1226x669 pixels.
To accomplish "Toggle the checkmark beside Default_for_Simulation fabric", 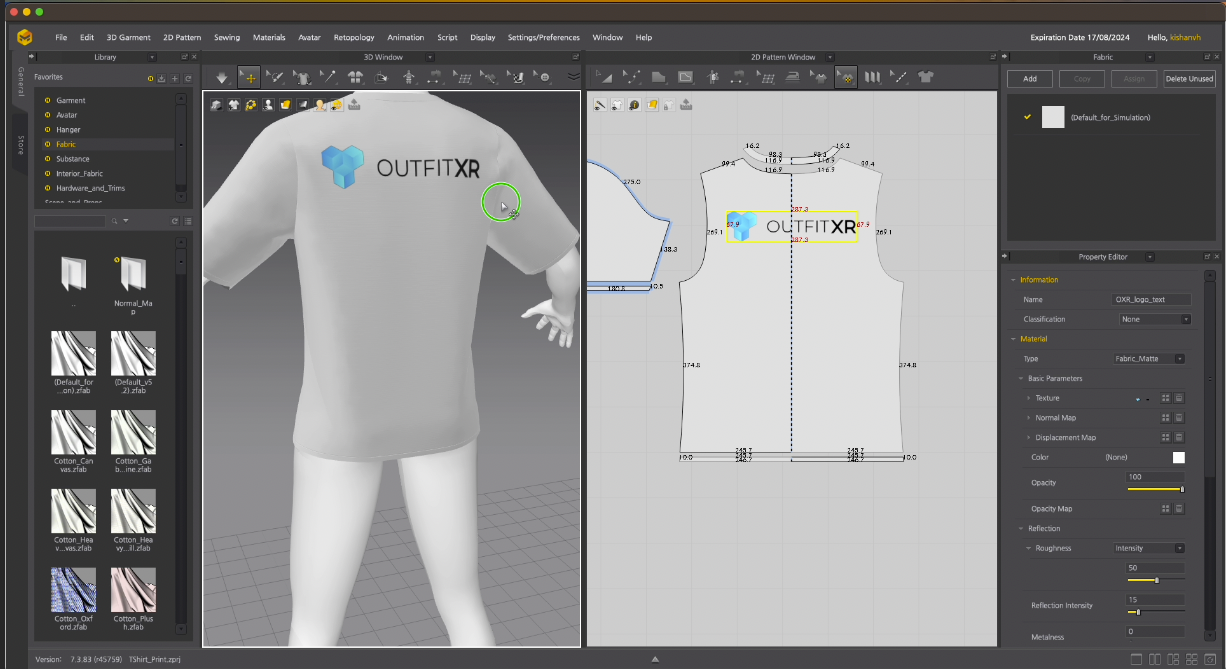I will pos(1027,117).
